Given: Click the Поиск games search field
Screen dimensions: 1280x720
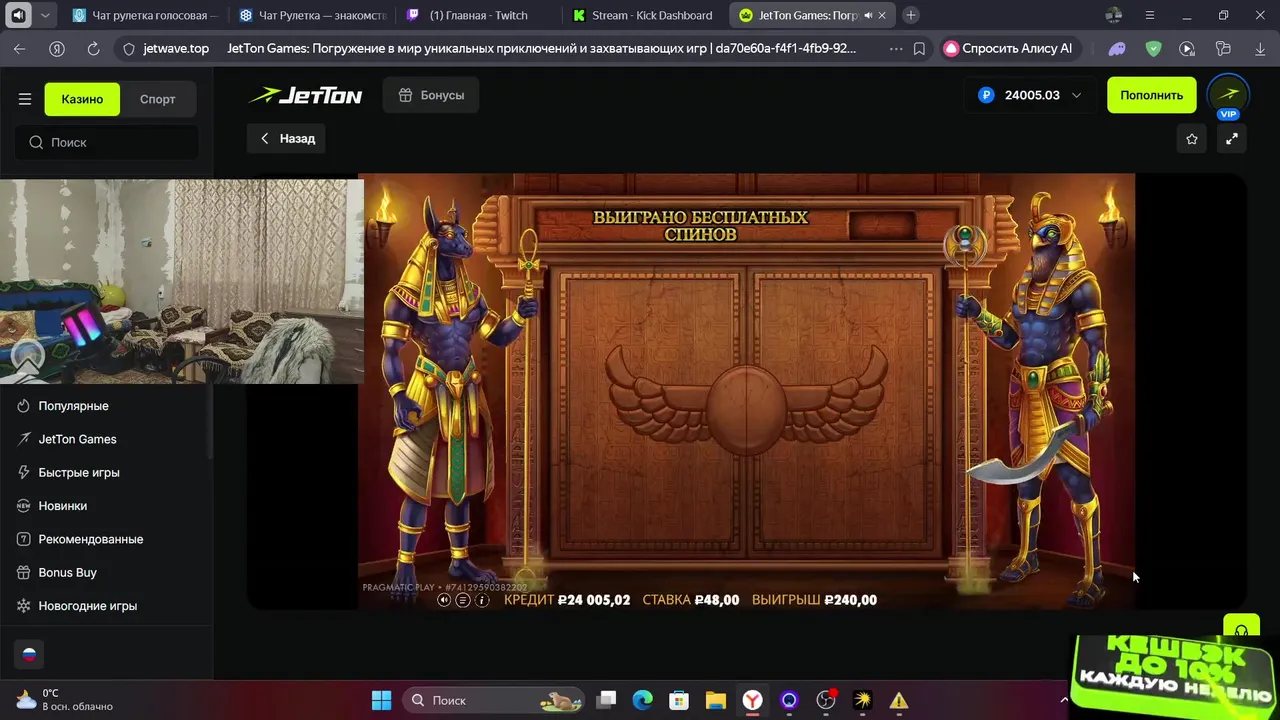Looking at the screenshot, I should pyautogui.click(x=106, y=142).
